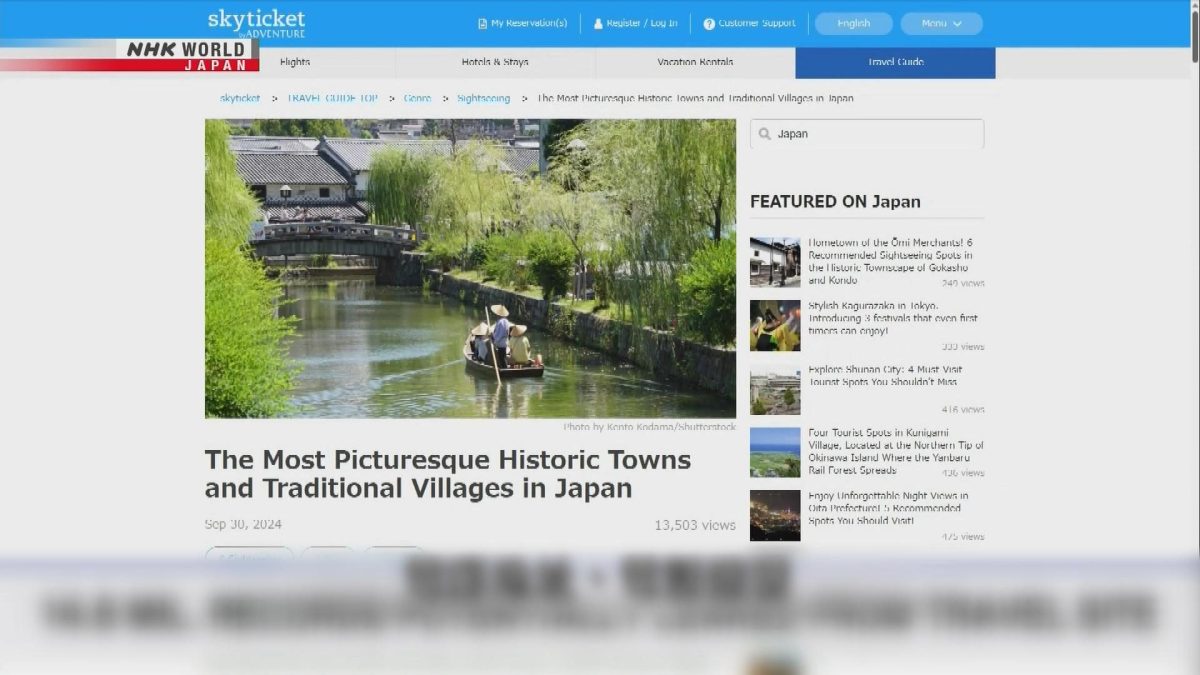Open Kunigami Village tourist spots article

pos(896,451)
